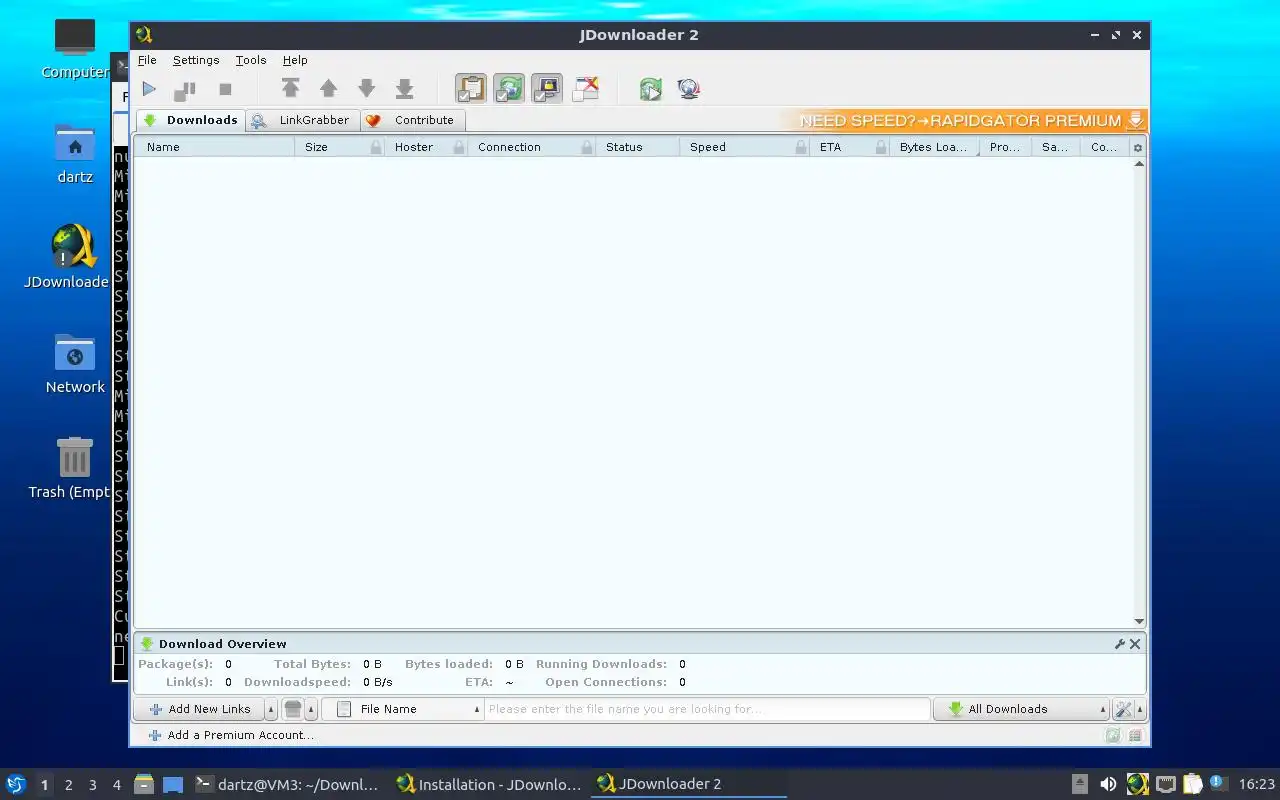Click the Rapidgator Premium banner

963,120
